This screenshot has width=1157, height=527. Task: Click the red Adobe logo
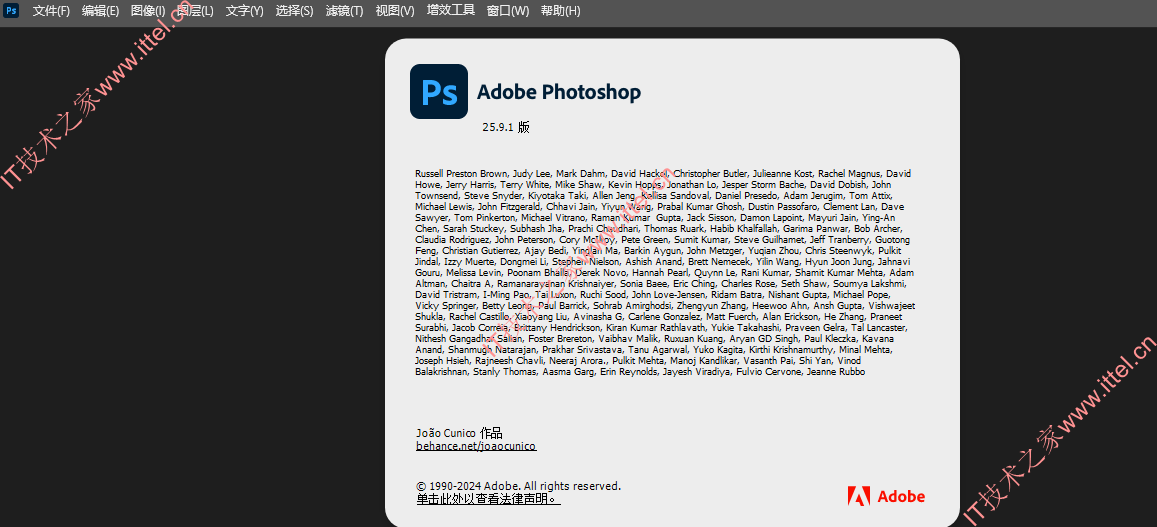point(886,496)
